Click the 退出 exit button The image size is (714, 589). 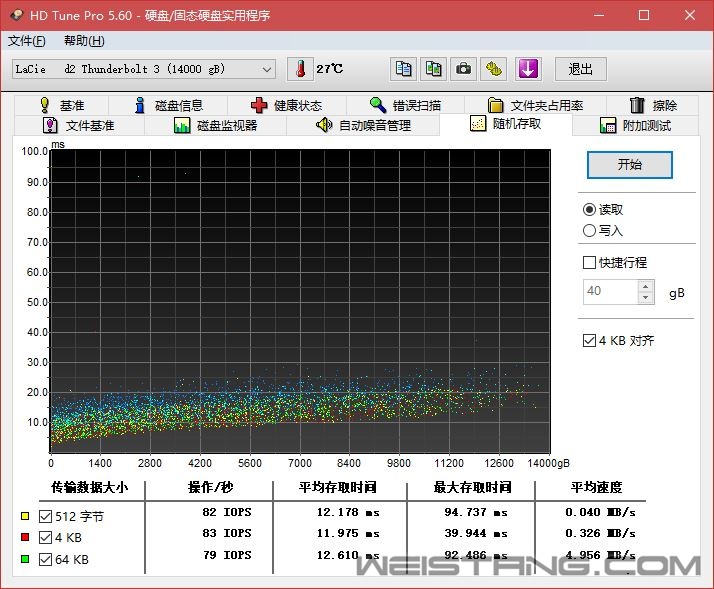point(580,69)
